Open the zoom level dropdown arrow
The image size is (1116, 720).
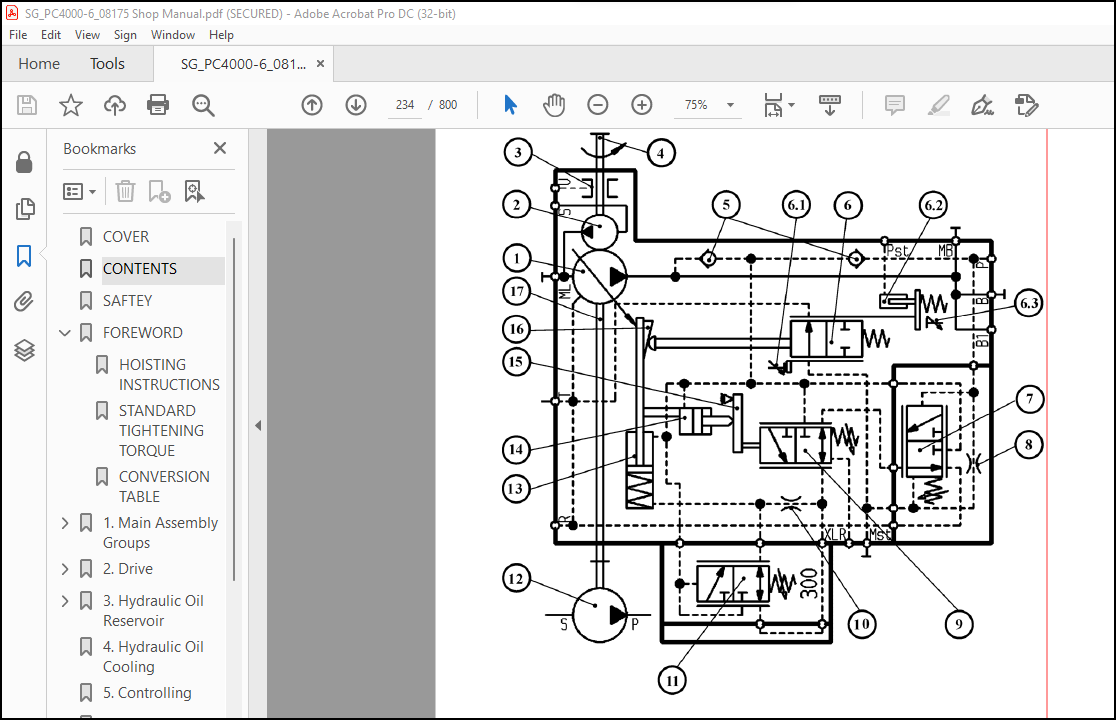pos(730,105)
